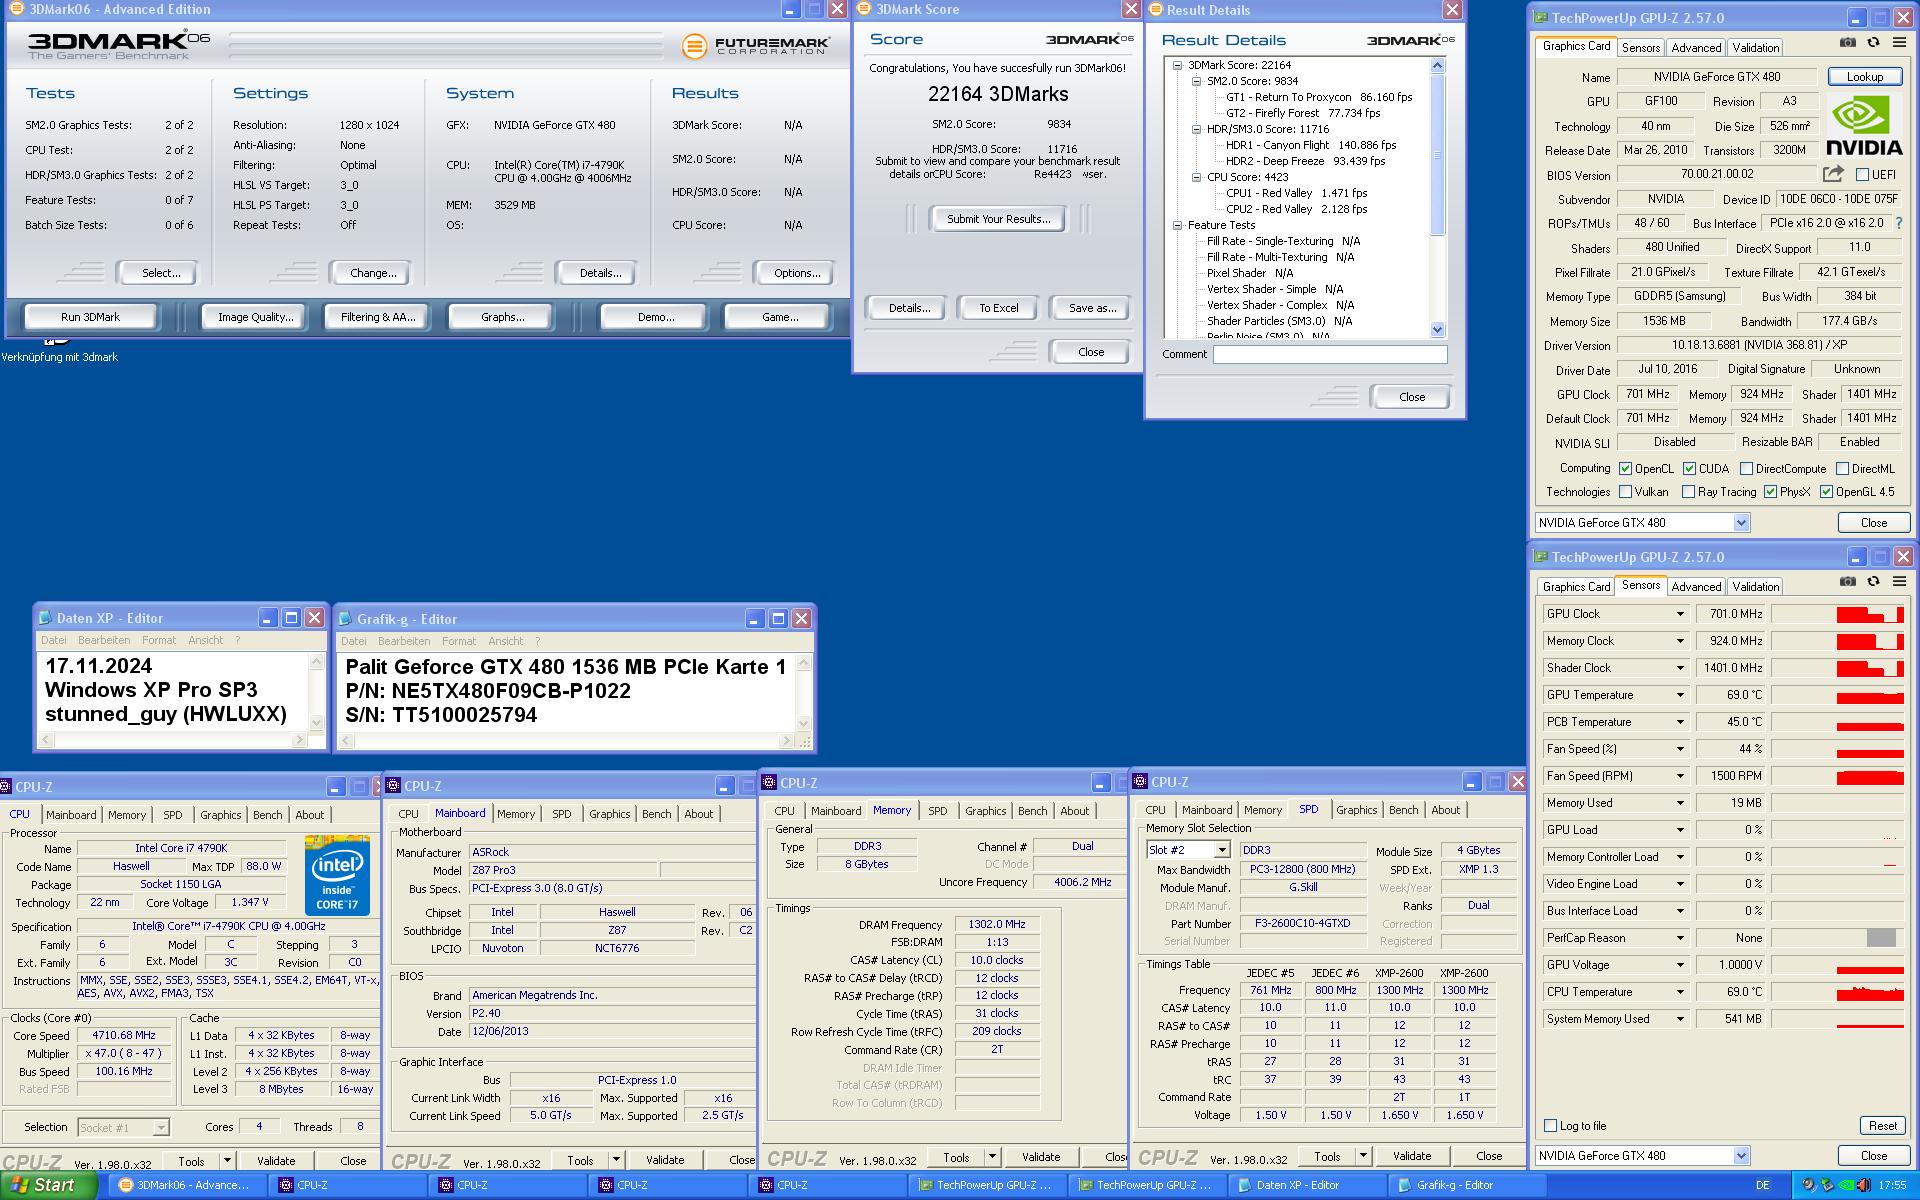Viewport: 1920px width, 1200px height.
Task: Click the speaker volume icon in the system tray
Action: pyautogui.click(x=1863, y=1185)
